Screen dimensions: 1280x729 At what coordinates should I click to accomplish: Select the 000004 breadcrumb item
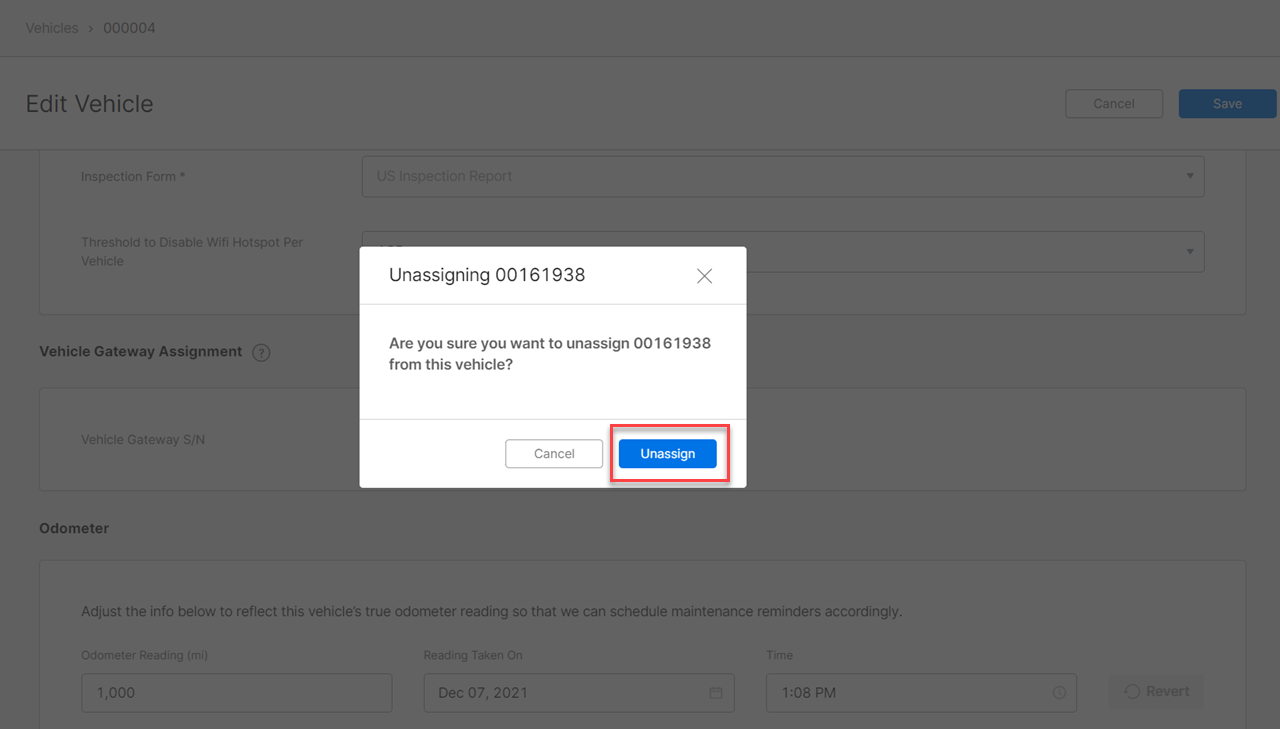[129, 28]
